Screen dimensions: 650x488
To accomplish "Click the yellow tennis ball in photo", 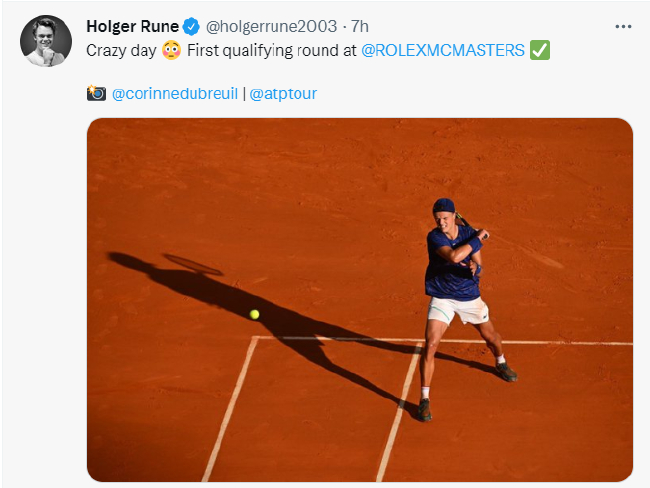I will click(x=255, y=314).
